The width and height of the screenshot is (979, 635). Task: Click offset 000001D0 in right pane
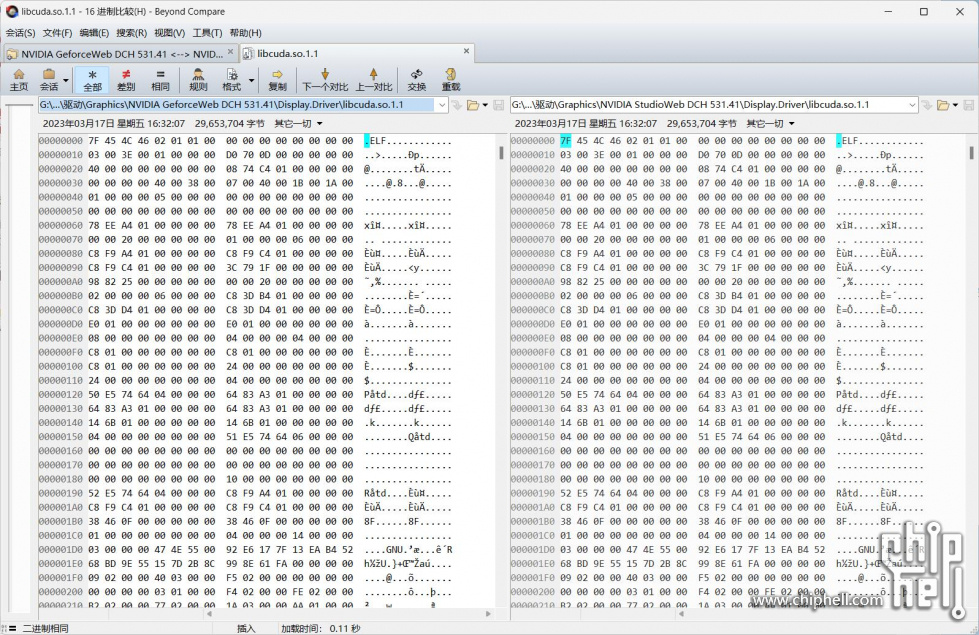pyautogui.click(x=533, y=549)
